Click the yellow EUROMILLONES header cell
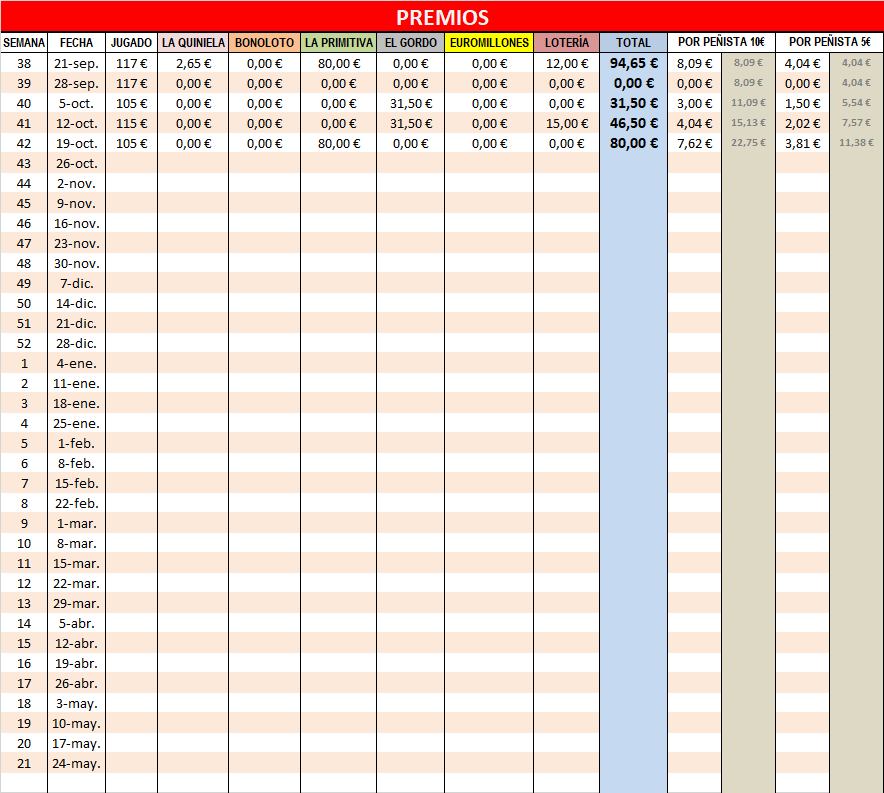 point(489,43)
